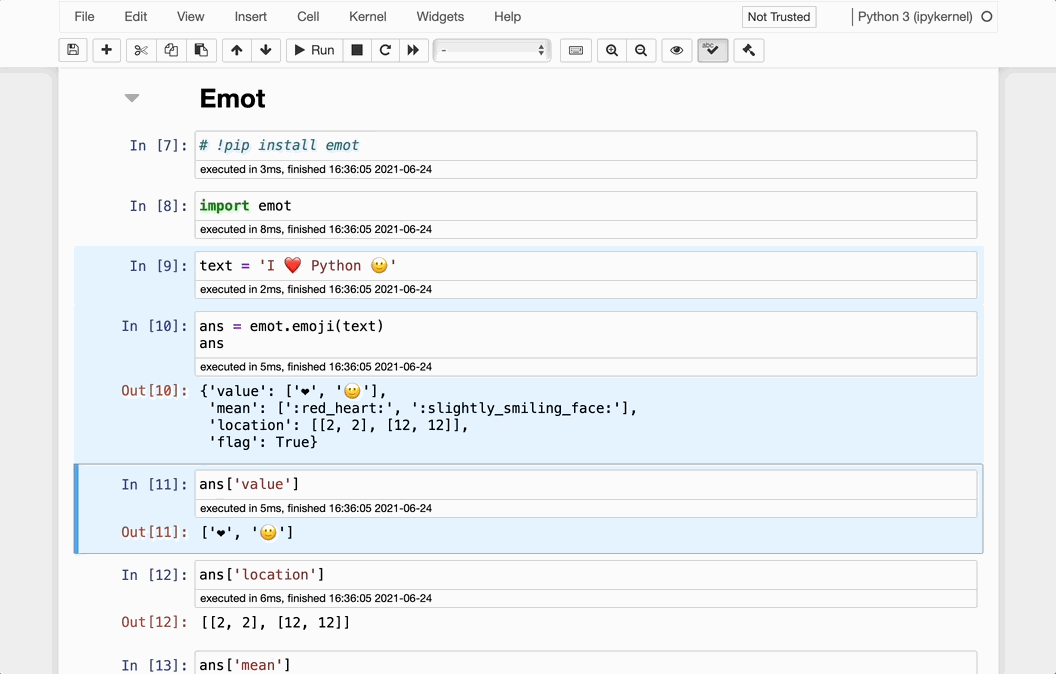1056x674 pixels.
Task: Click the save notebook icon
Action: (x=72, y=50)
